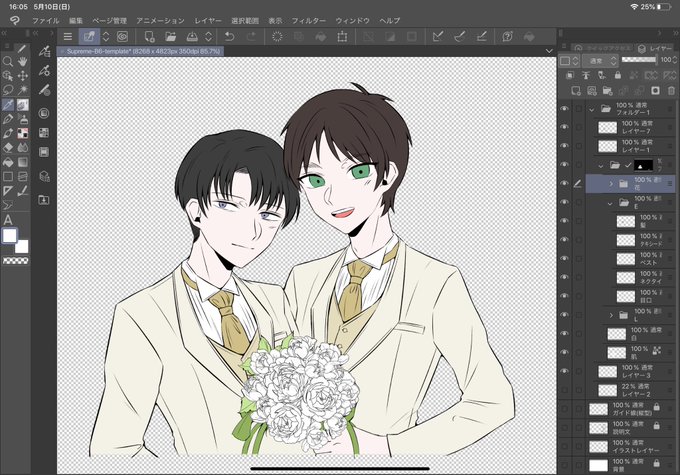
Task: Select the Move layer tool
Action: tap(23, 75)
